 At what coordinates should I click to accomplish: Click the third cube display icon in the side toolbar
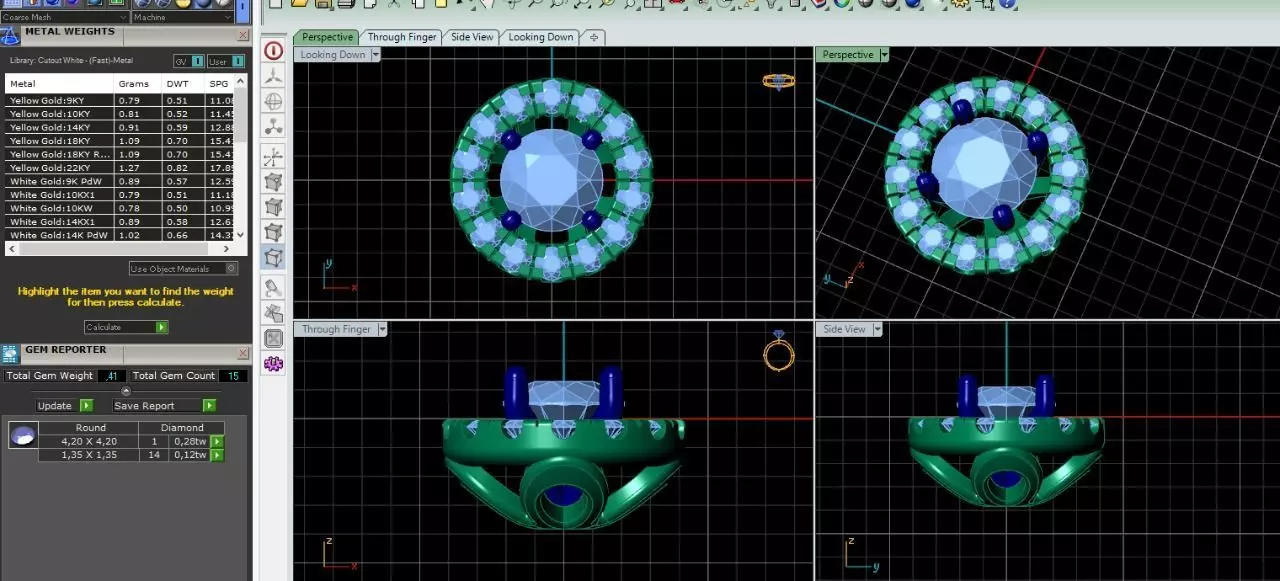pyautogui.click(x=273, y=232)
